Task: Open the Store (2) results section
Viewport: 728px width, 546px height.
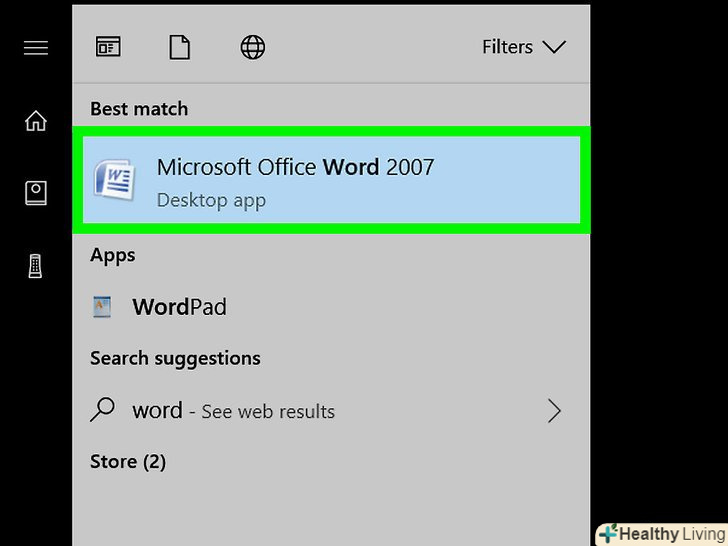Action: pyautogui.click(x=128, y=462)
